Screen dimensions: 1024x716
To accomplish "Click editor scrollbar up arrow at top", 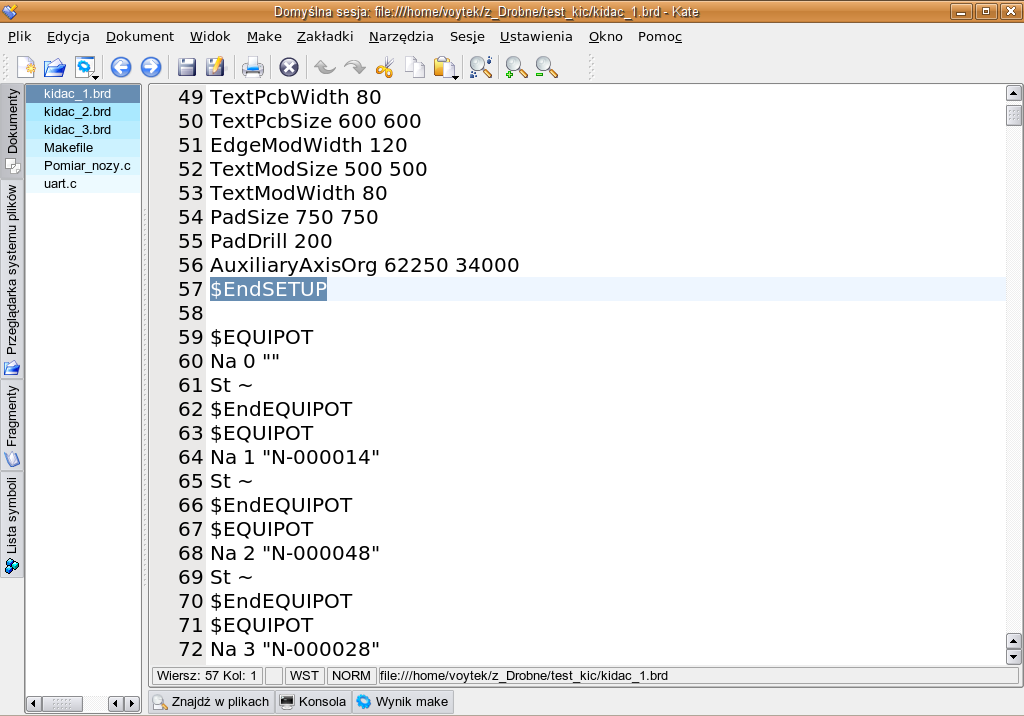I will click(x=1014, y=93).
